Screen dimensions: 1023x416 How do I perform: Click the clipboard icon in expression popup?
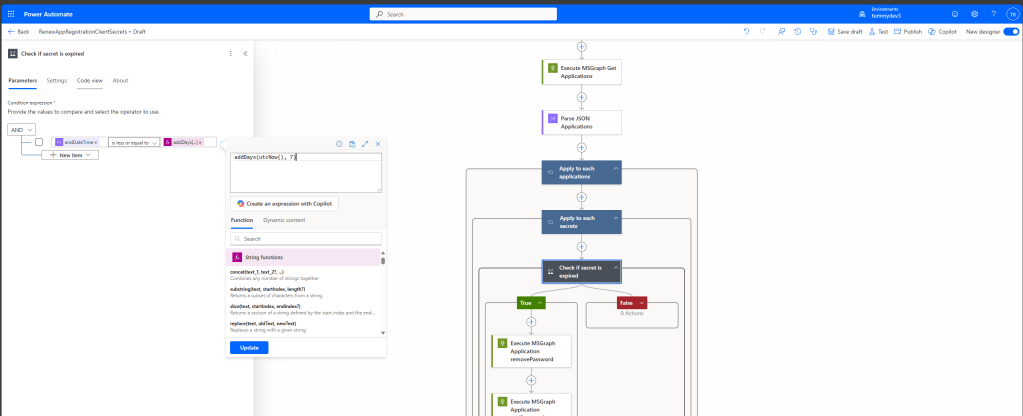pyautogui.click(x=352, y=143)
